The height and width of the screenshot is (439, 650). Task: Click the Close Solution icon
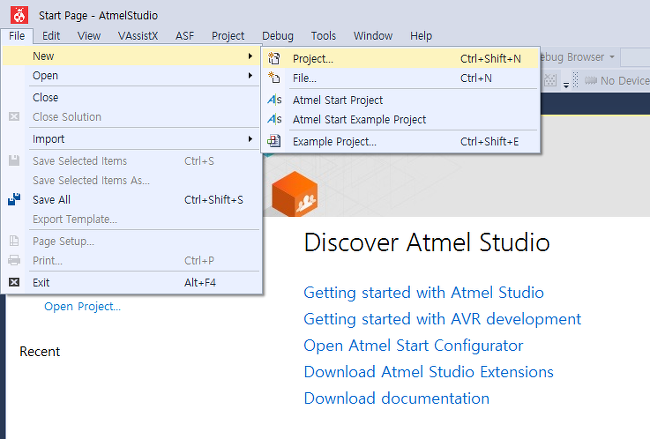pyautogui.click(x=14, y=116)
